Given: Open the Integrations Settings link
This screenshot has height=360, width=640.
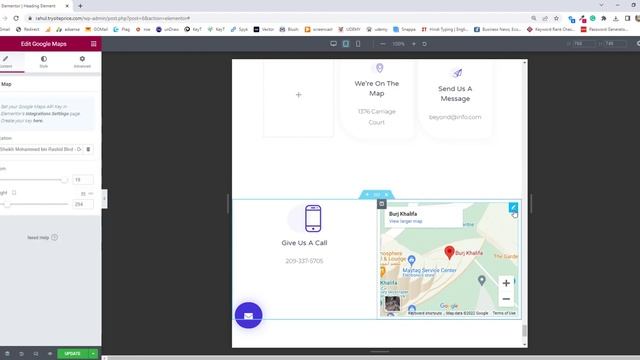Looking at the screenshot, I should (x=47, y=113).
